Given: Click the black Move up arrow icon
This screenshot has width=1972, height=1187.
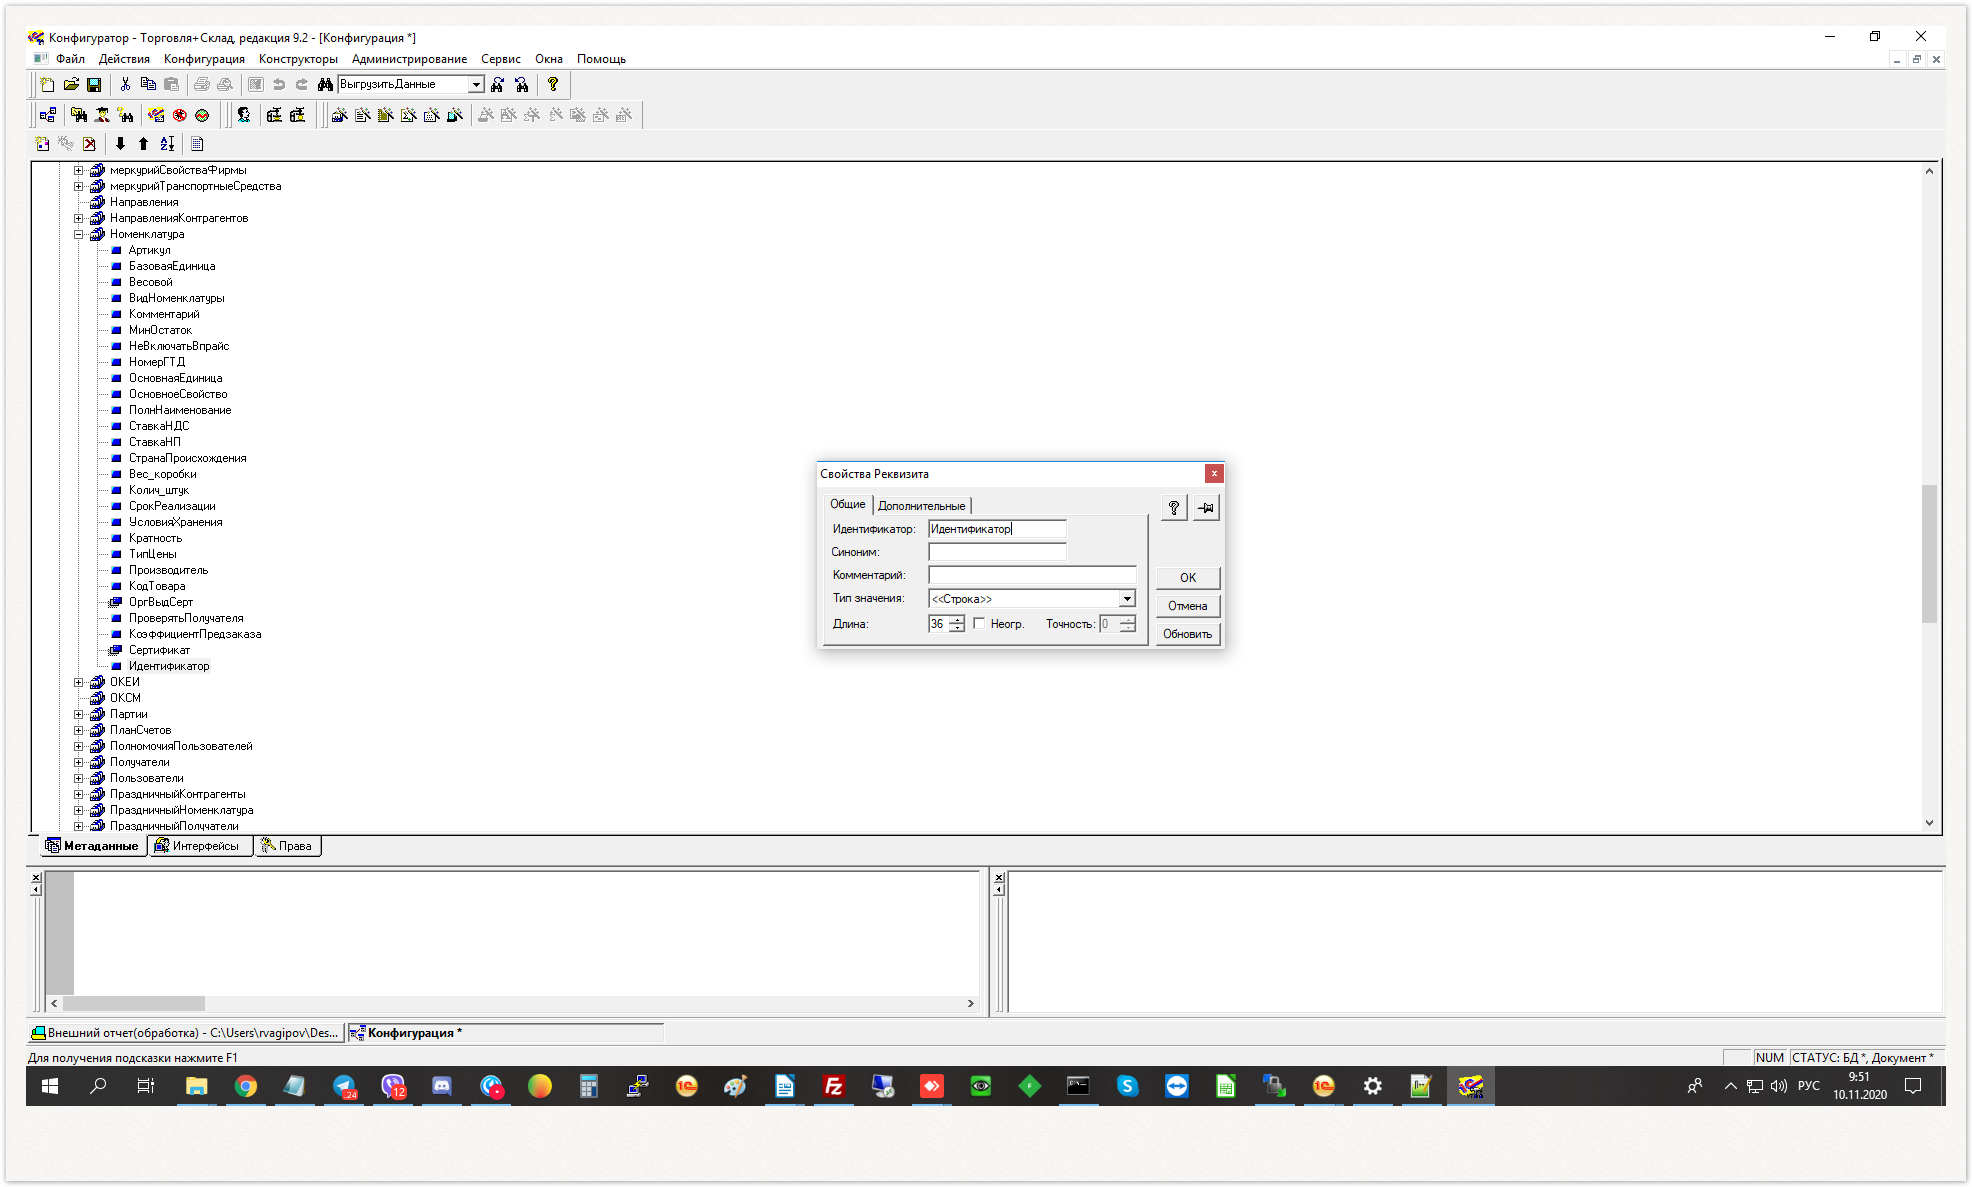Looking at the screenshot, I should [143, 144].
